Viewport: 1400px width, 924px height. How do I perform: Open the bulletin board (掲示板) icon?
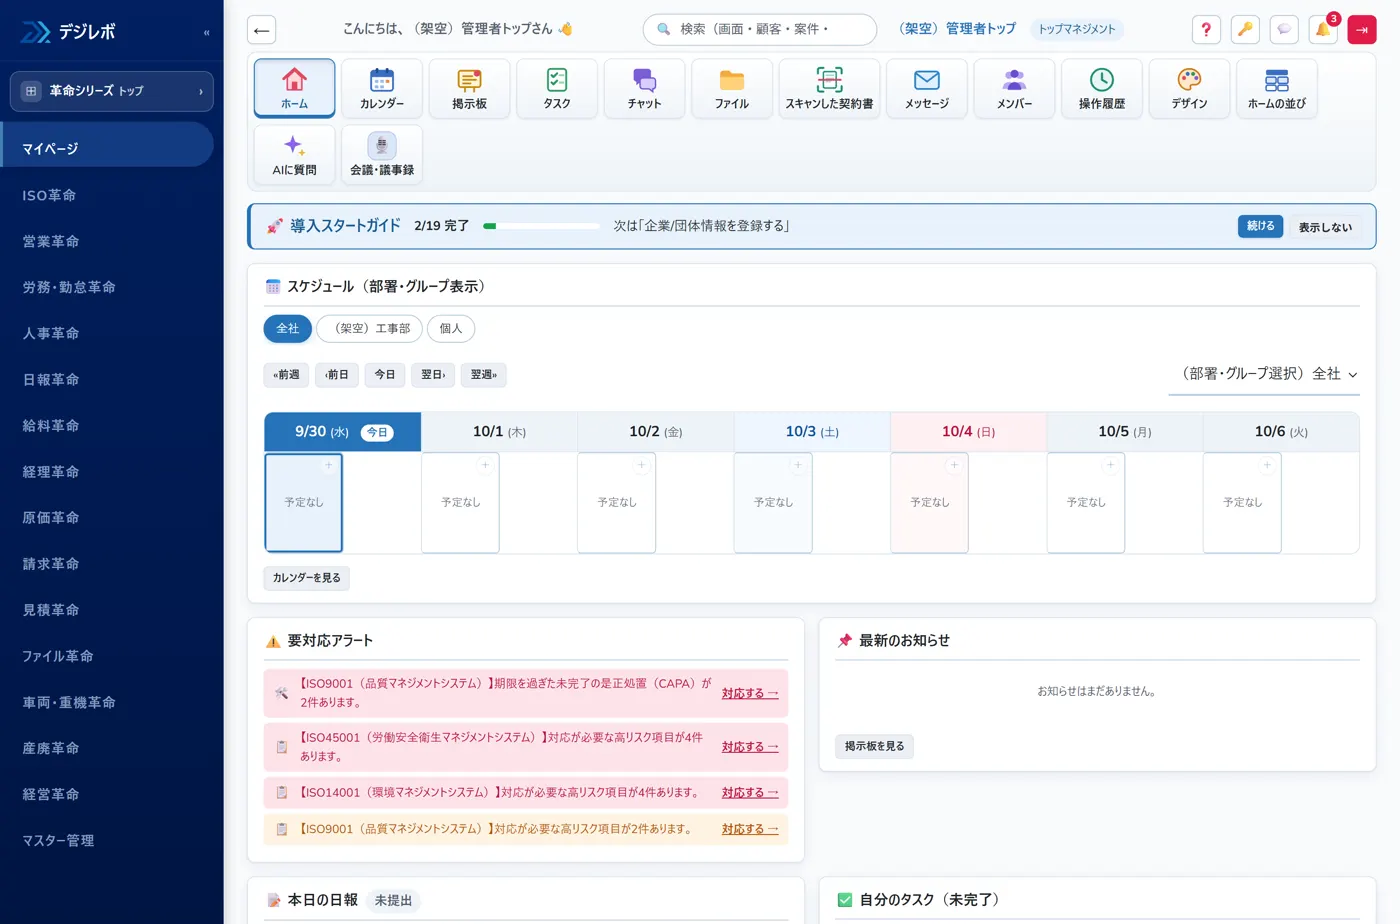point(469,88)
